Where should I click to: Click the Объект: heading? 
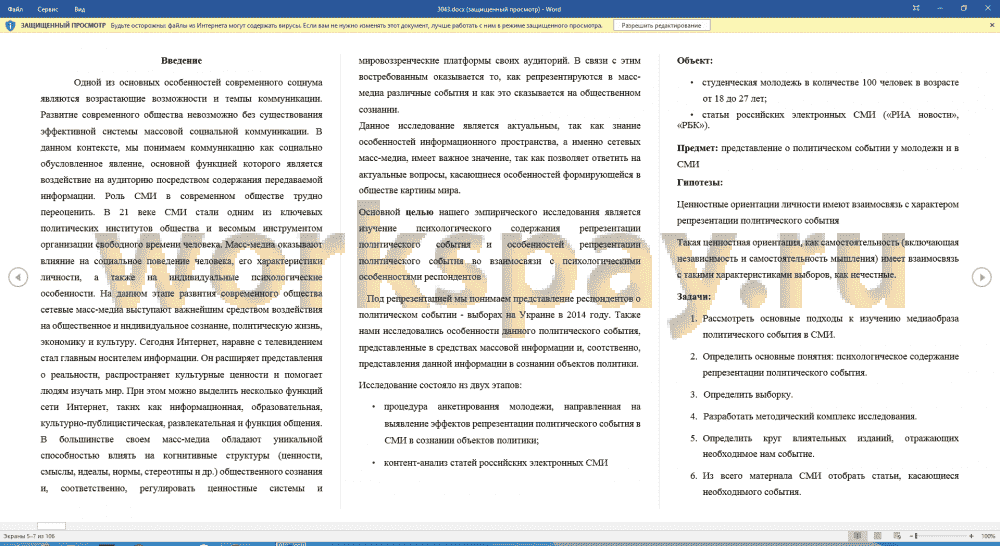tap(695, 61)
